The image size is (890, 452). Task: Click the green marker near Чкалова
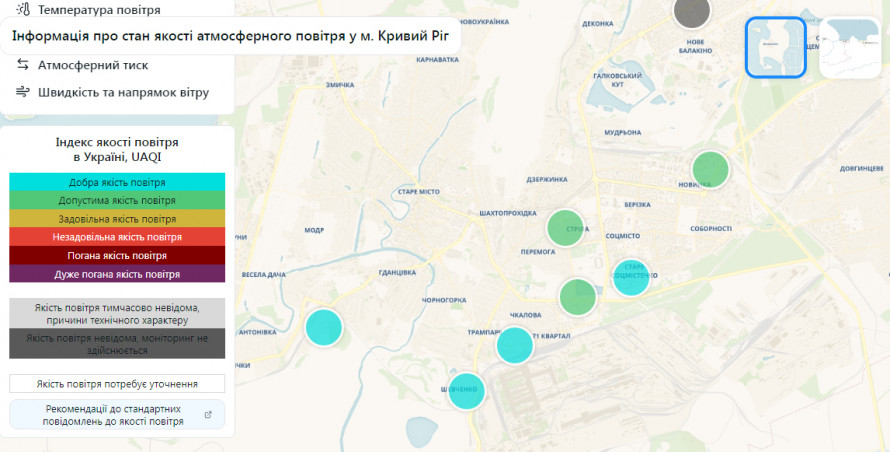(x=578, y=297)
